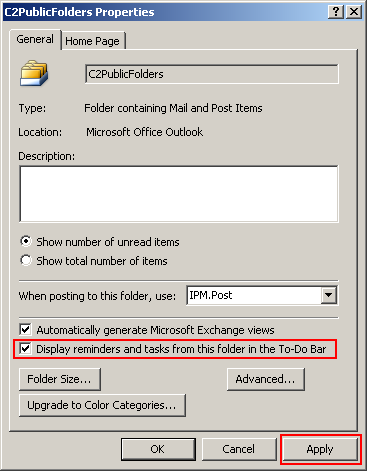367x471 pixels.
Task: Click the question mark help button
Action: pyautogui.click(x=336, y=12)
